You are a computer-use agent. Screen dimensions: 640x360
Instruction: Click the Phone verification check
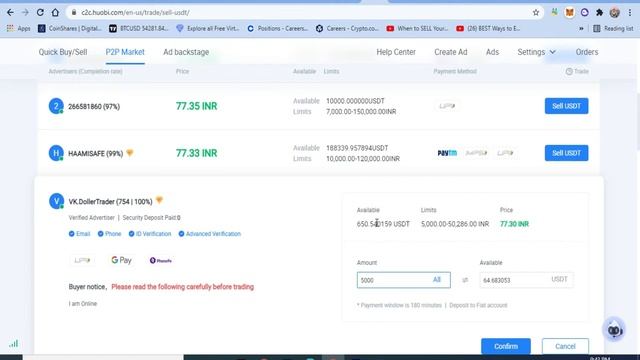point(109,234)
